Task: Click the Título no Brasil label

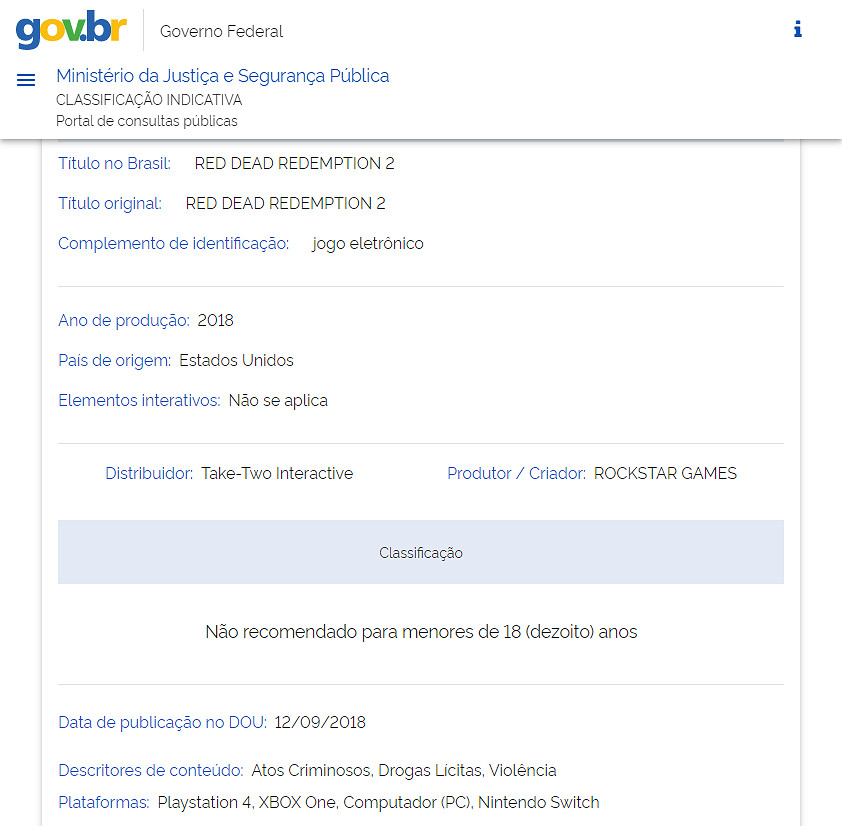Action: pos(114,163)
